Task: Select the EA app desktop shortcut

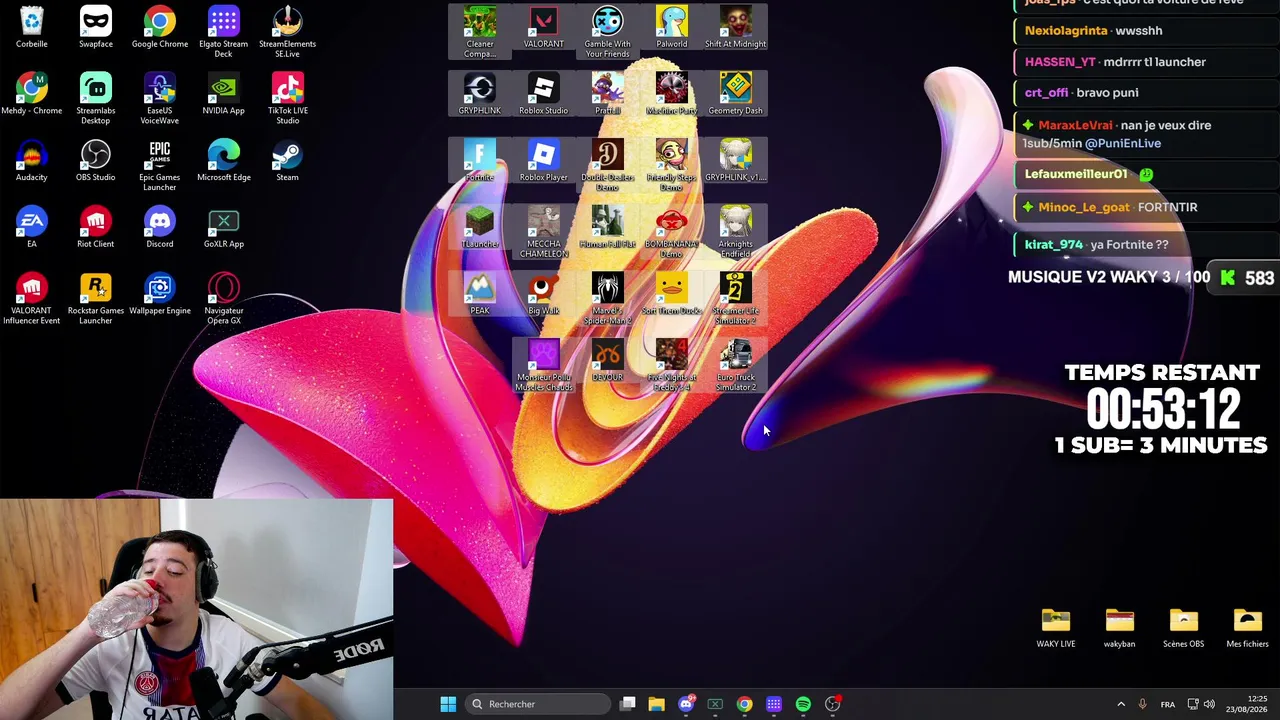Action: coord(32,228)
